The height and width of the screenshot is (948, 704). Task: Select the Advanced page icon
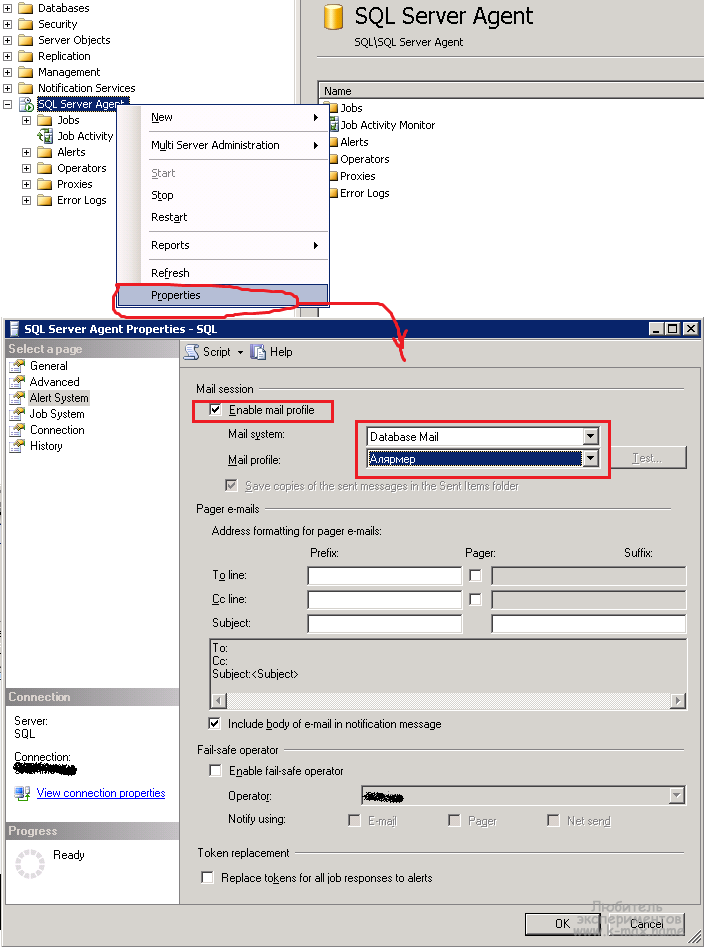point(17,382)
